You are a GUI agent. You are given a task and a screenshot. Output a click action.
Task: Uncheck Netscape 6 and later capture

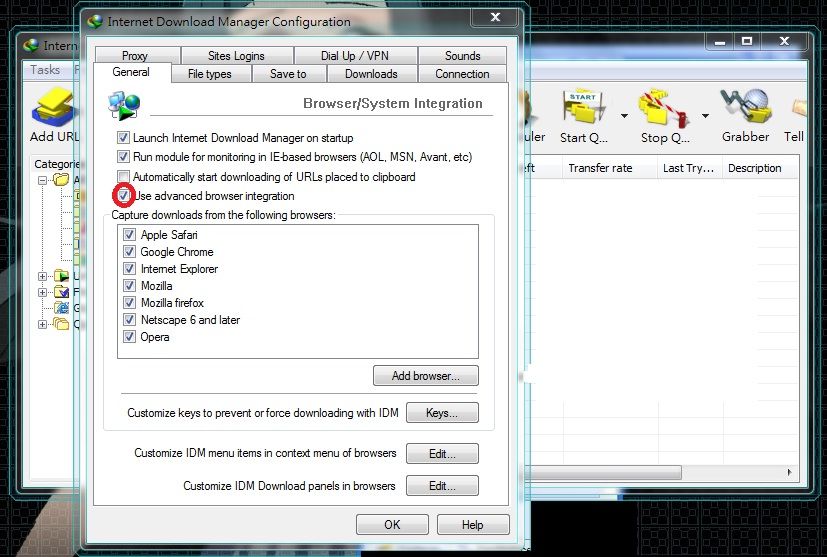(x=129, y=320)
